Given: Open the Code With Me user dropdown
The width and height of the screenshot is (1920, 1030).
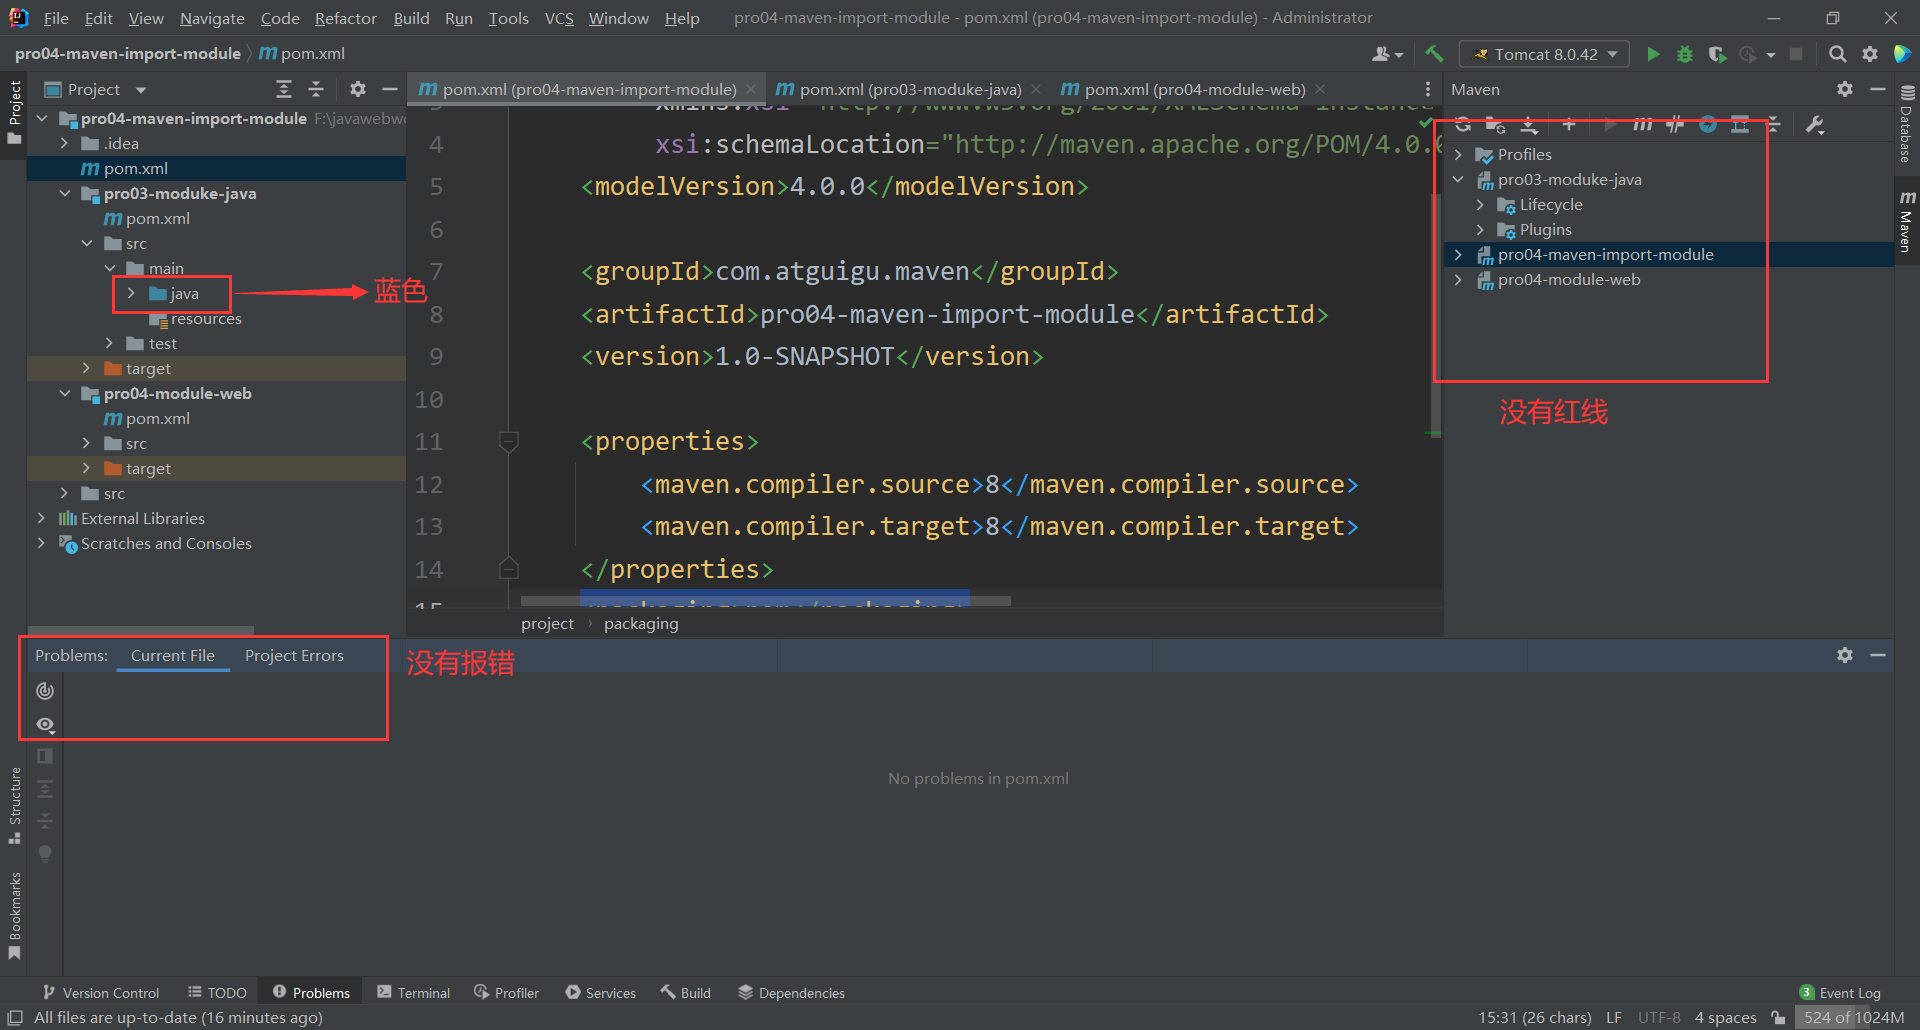Looking at the screenshot, I should (1387, 54).
